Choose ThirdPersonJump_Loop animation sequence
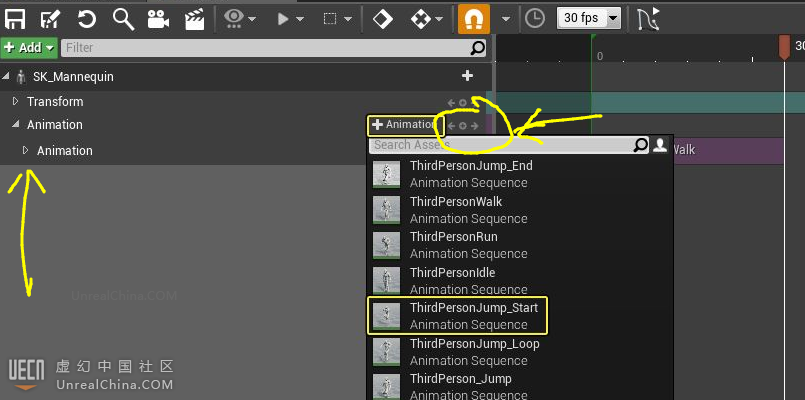The height and width of the screenshot is (400, 805). [x=520, y=352]
